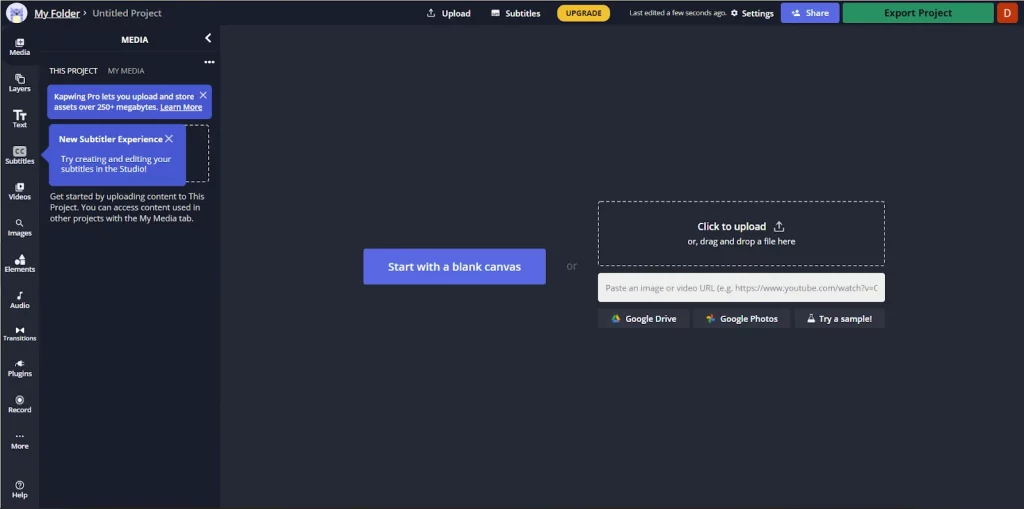Open the Elements sidebar panel
The image size is (1024, 509).
[19, 263]
